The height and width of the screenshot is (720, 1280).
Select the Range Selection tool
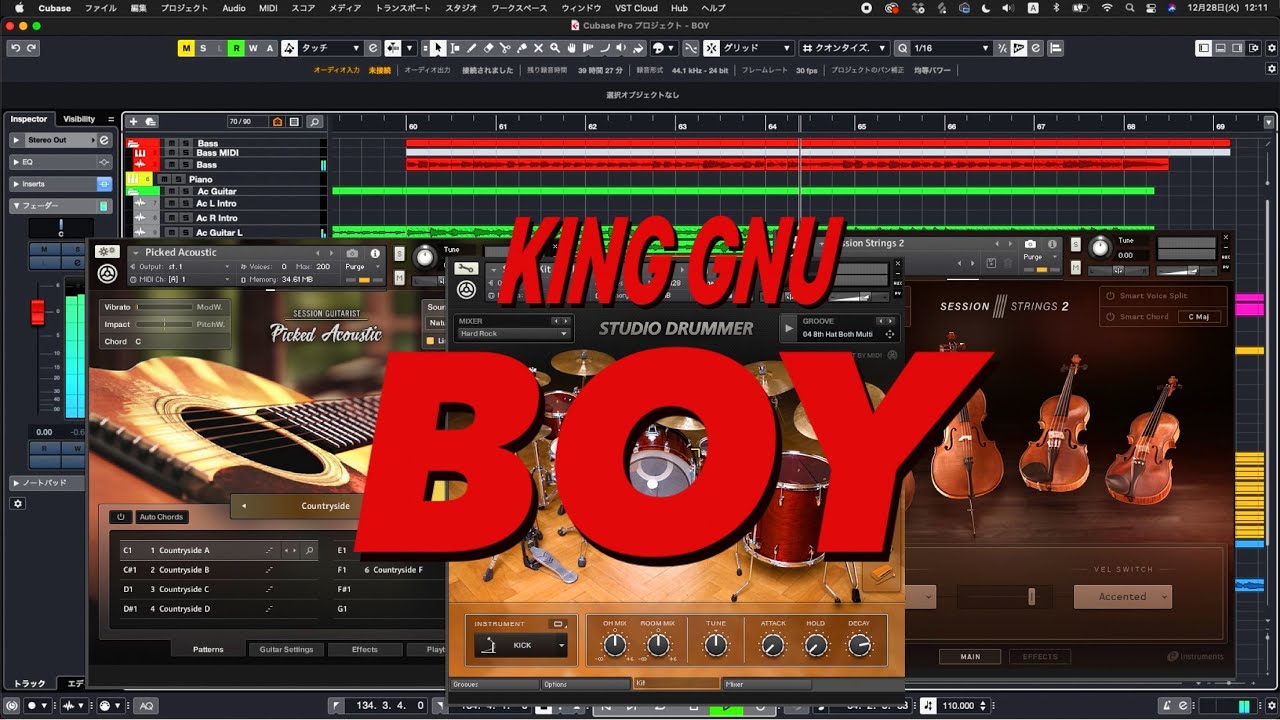click(x=455, y=48)
